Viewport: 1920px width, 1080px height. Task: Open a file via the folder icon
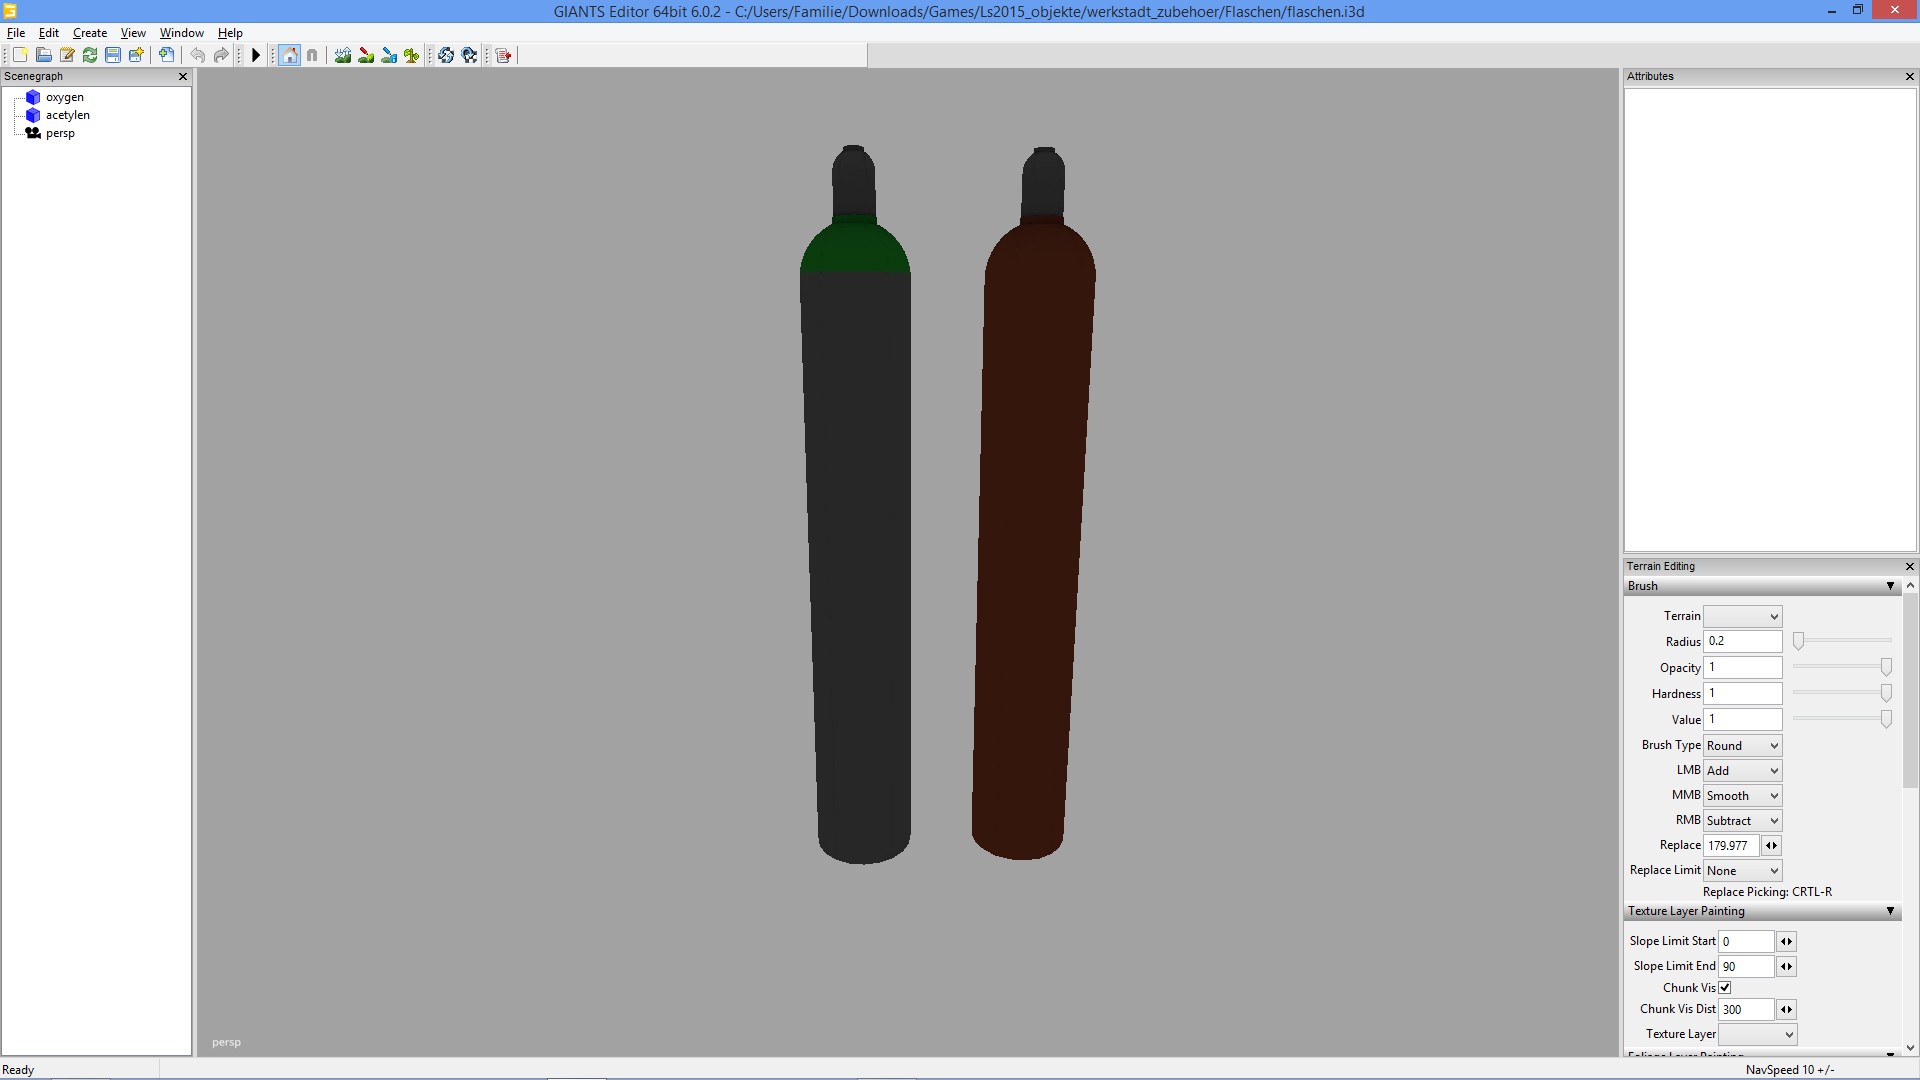(x=43, y=55)
